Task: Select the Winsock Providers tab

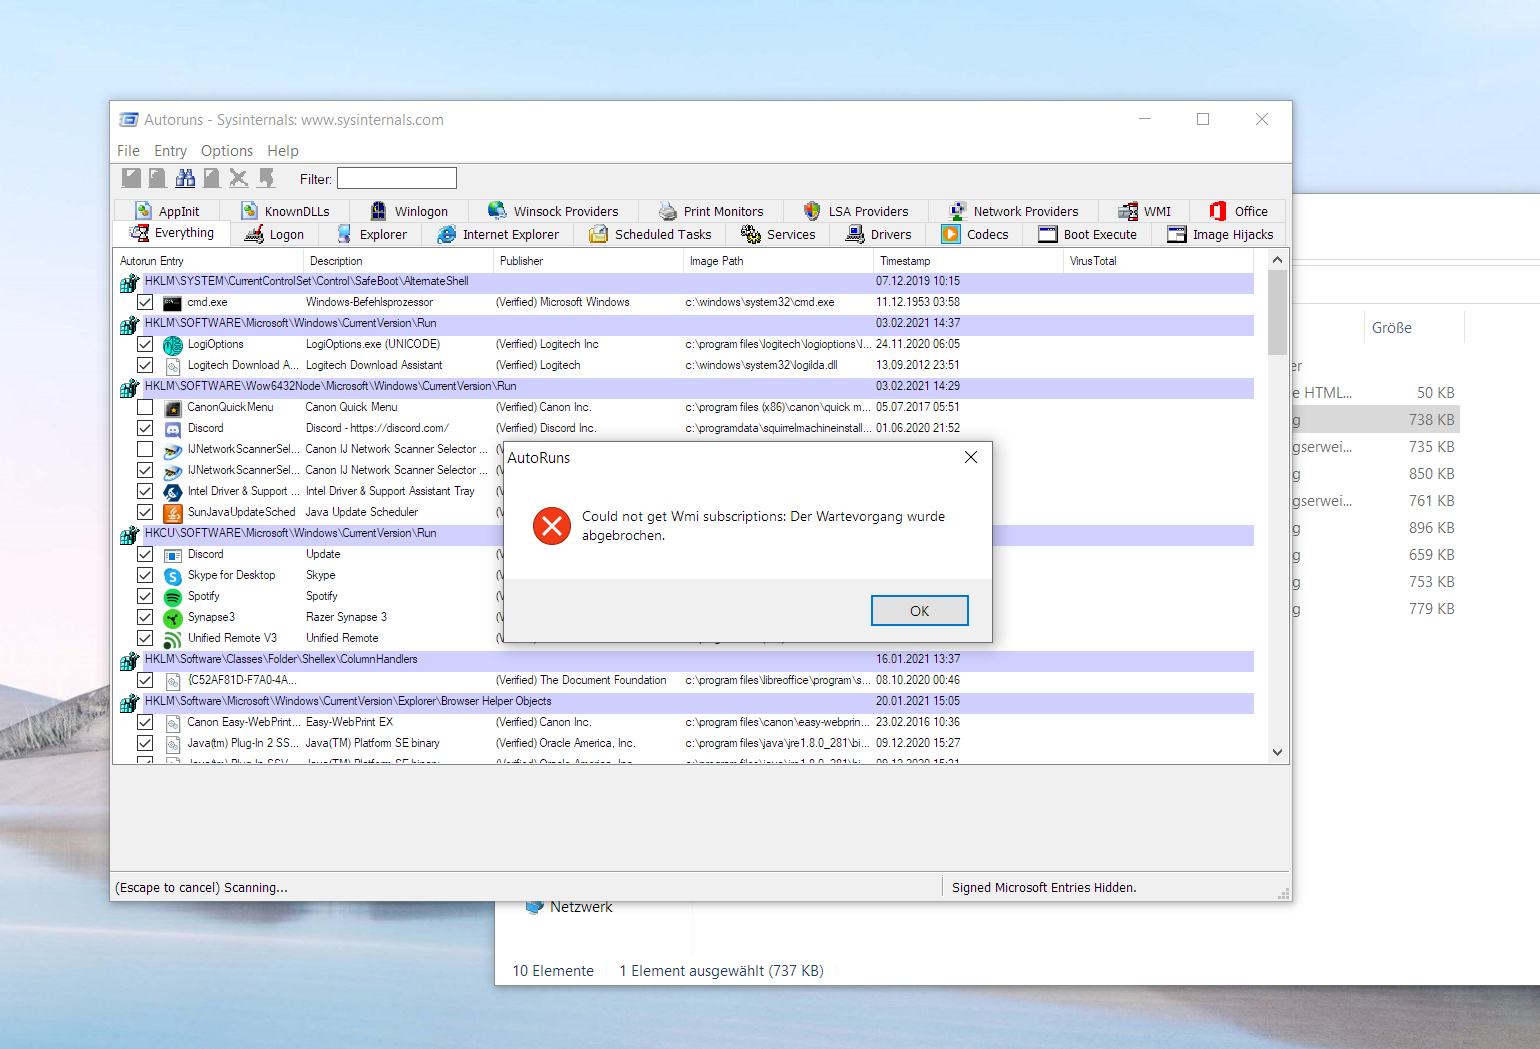Action: click(x=553, y=212)
